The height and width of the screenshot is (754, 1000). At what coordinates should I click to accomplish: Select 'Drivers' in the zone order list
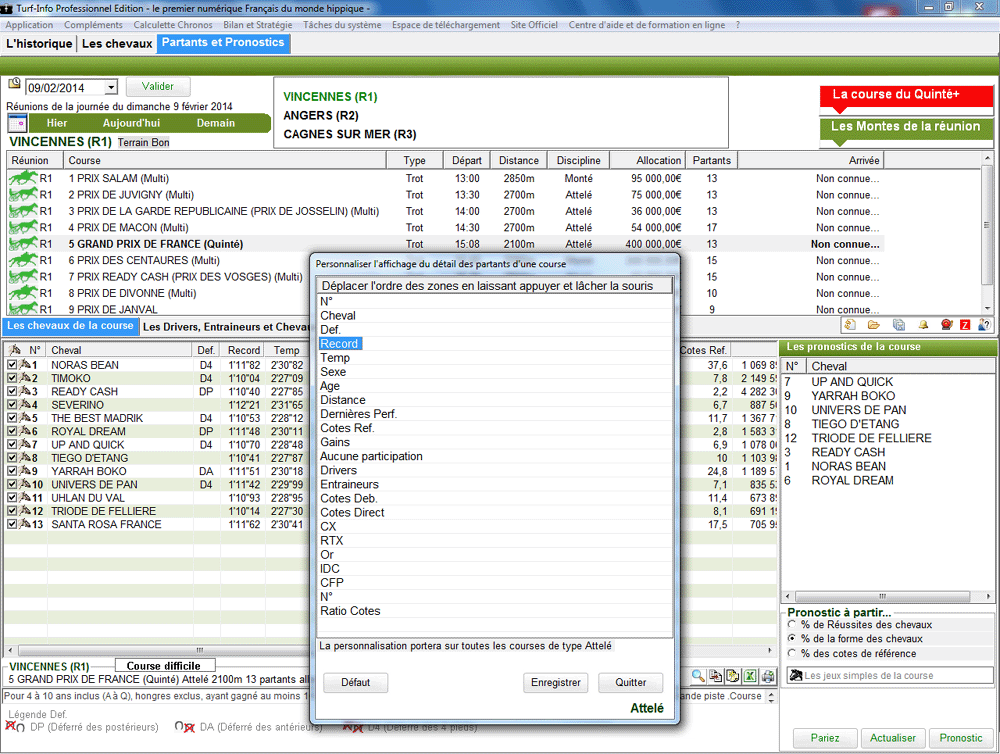pos(338,470)
